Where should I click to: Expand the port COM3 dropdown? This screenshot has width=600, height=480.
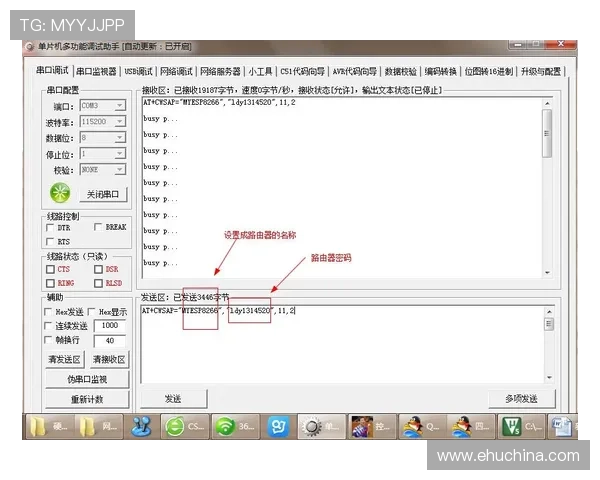coord(120,105)
